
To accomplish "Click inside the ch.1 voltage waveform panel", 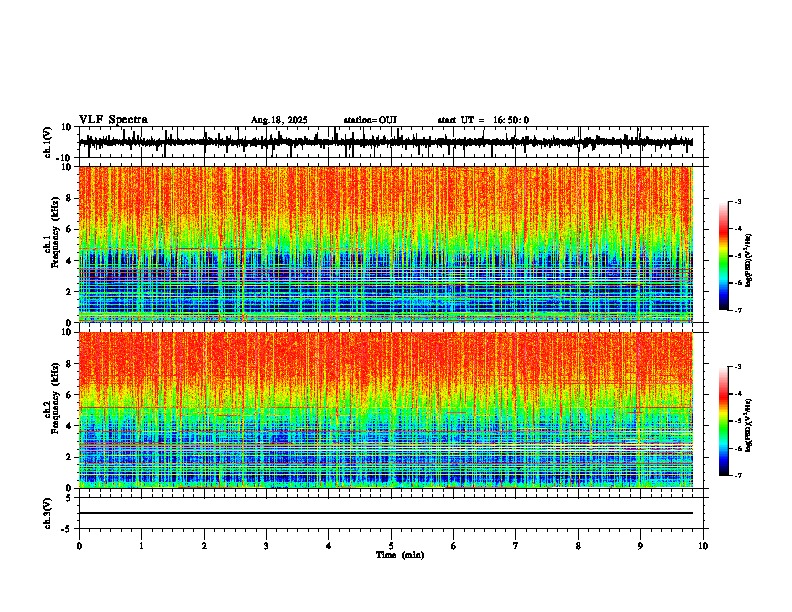I will point(391,142).
